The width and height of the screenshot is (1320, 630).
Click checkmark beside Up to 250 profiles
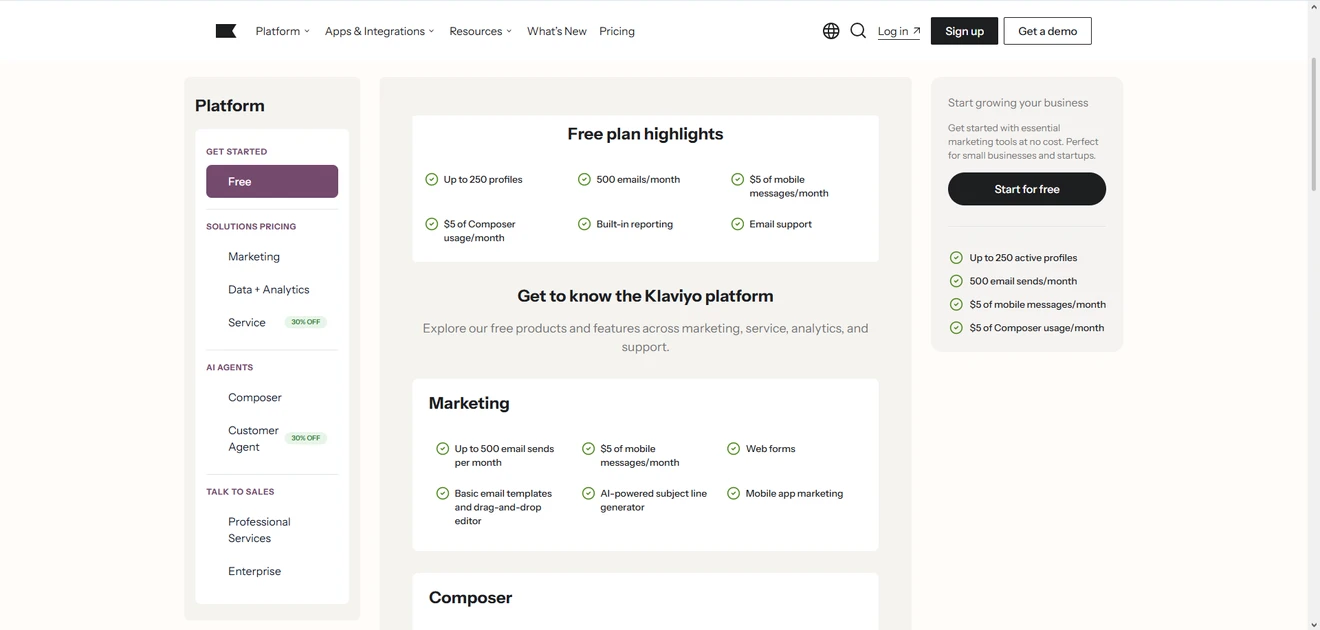pos(432,180)
